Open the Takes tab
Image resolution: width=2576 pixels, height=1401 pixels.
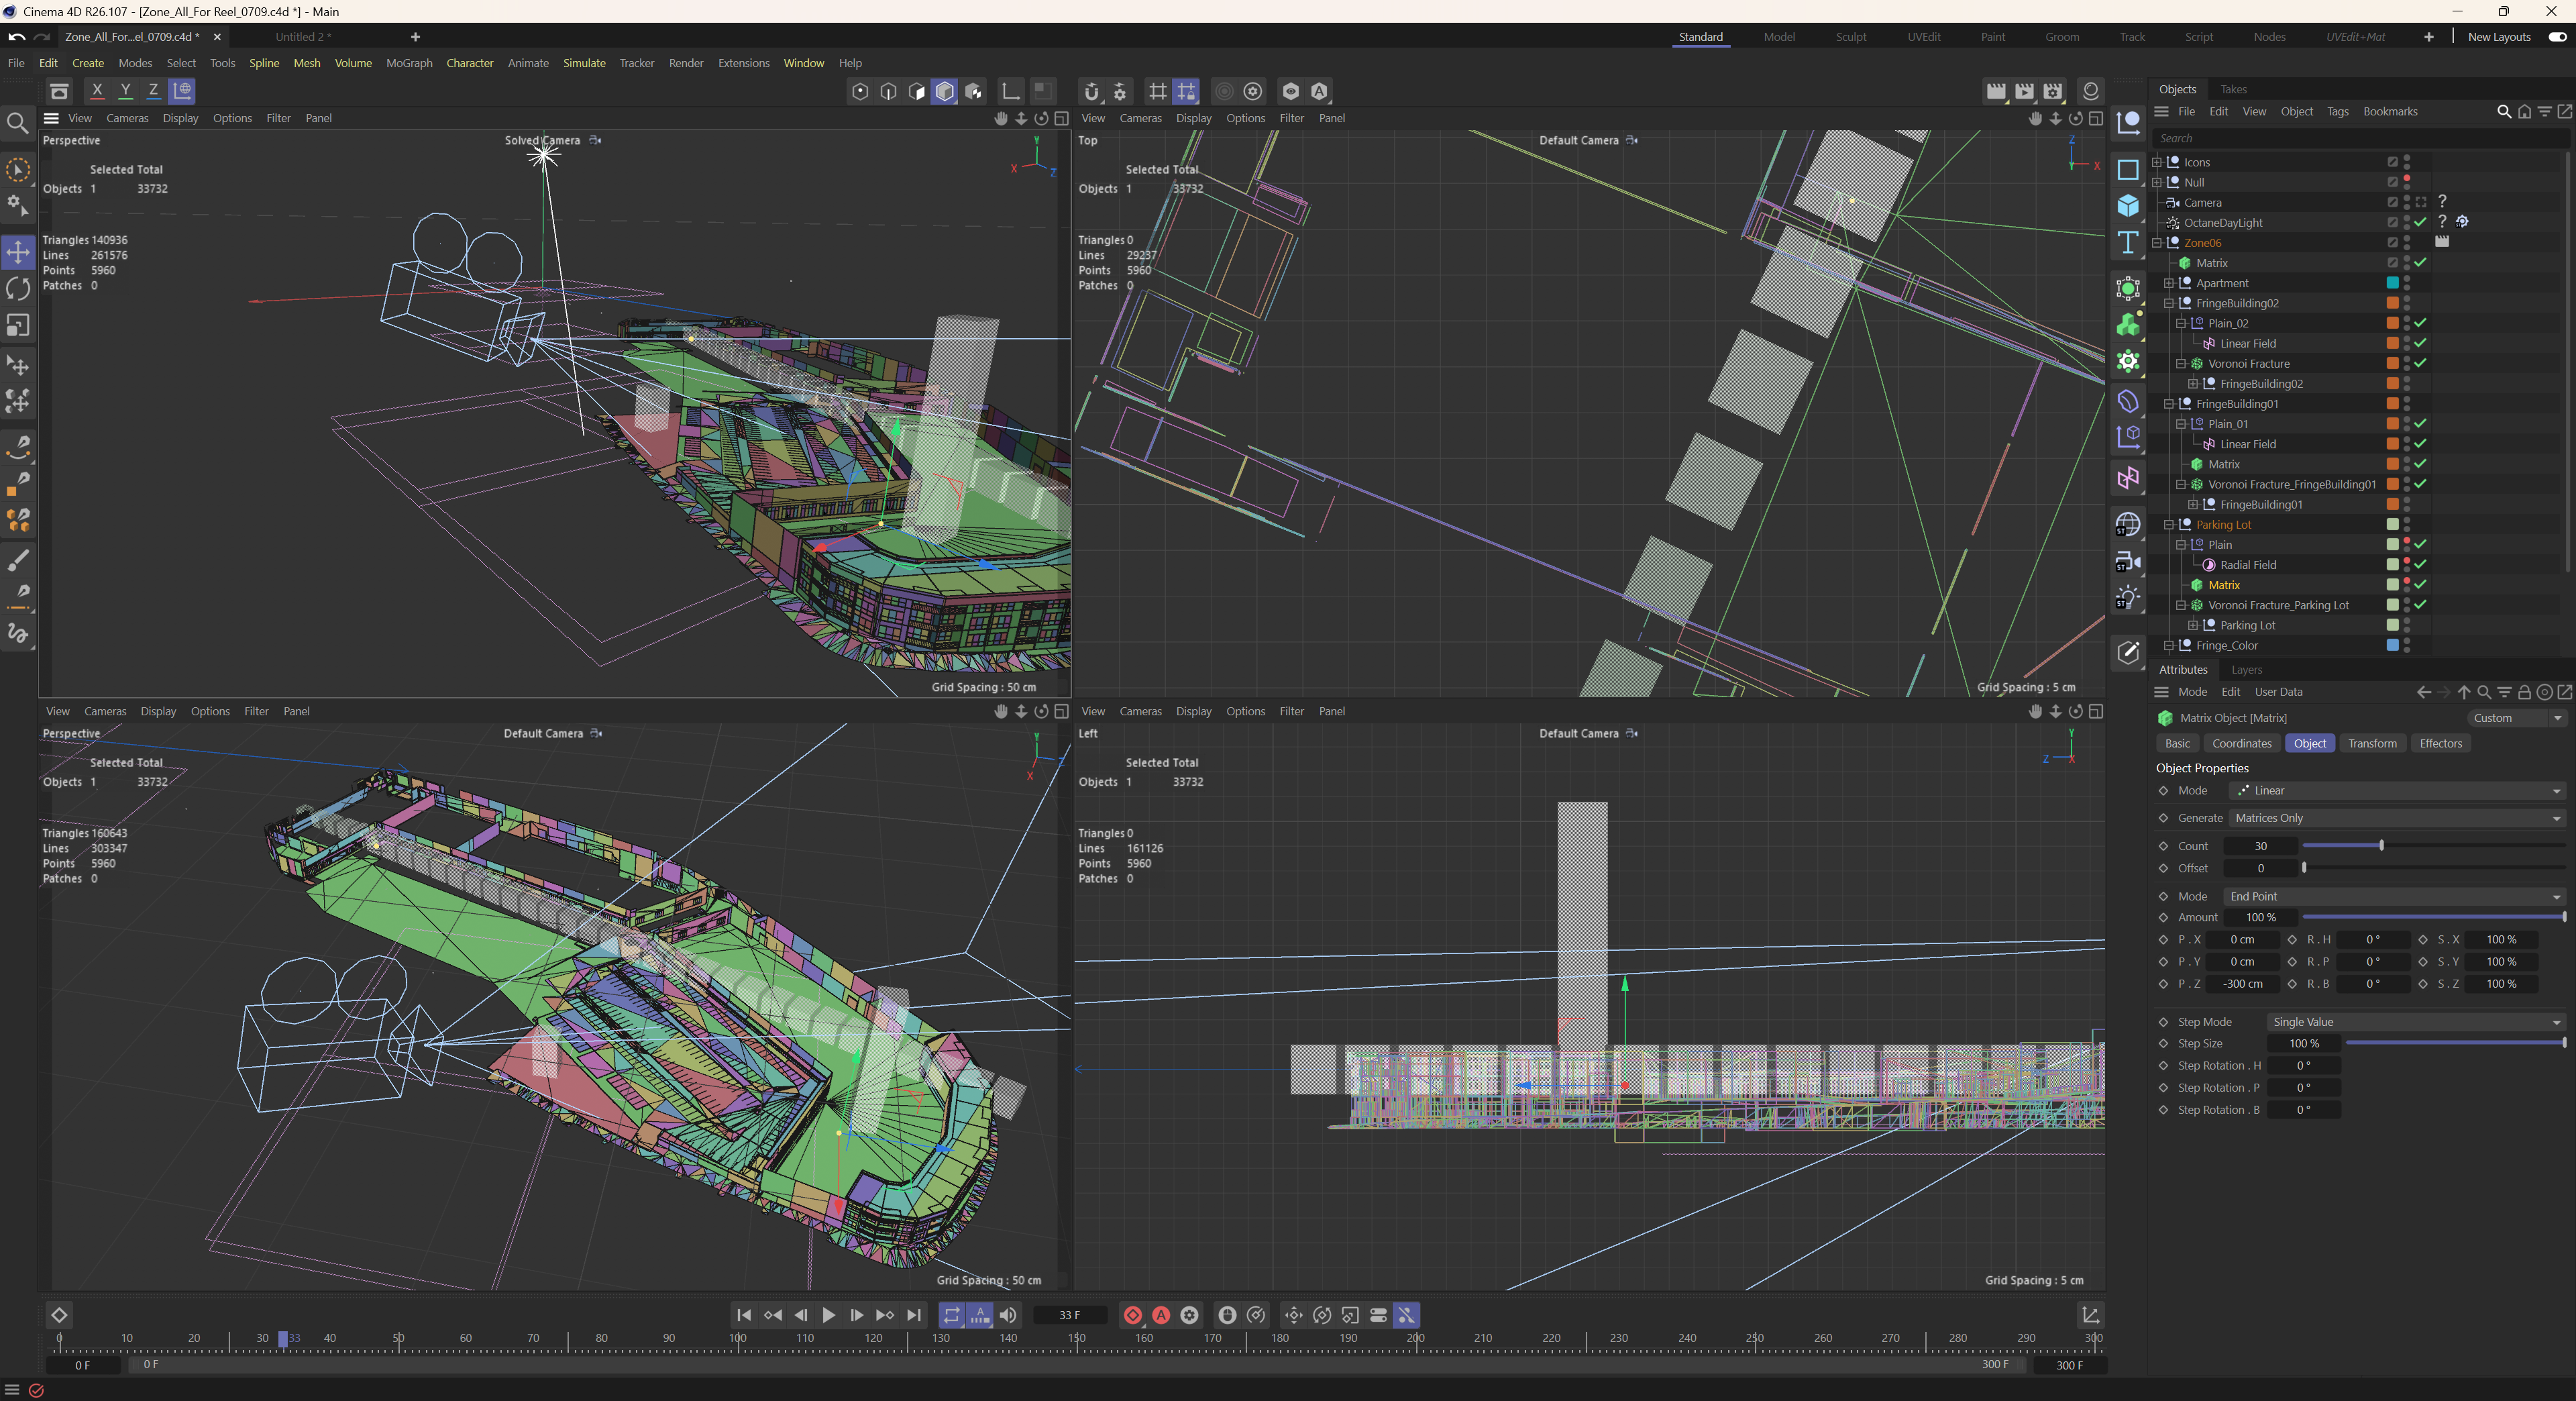pyautogui.click(x=2233, y=89)
